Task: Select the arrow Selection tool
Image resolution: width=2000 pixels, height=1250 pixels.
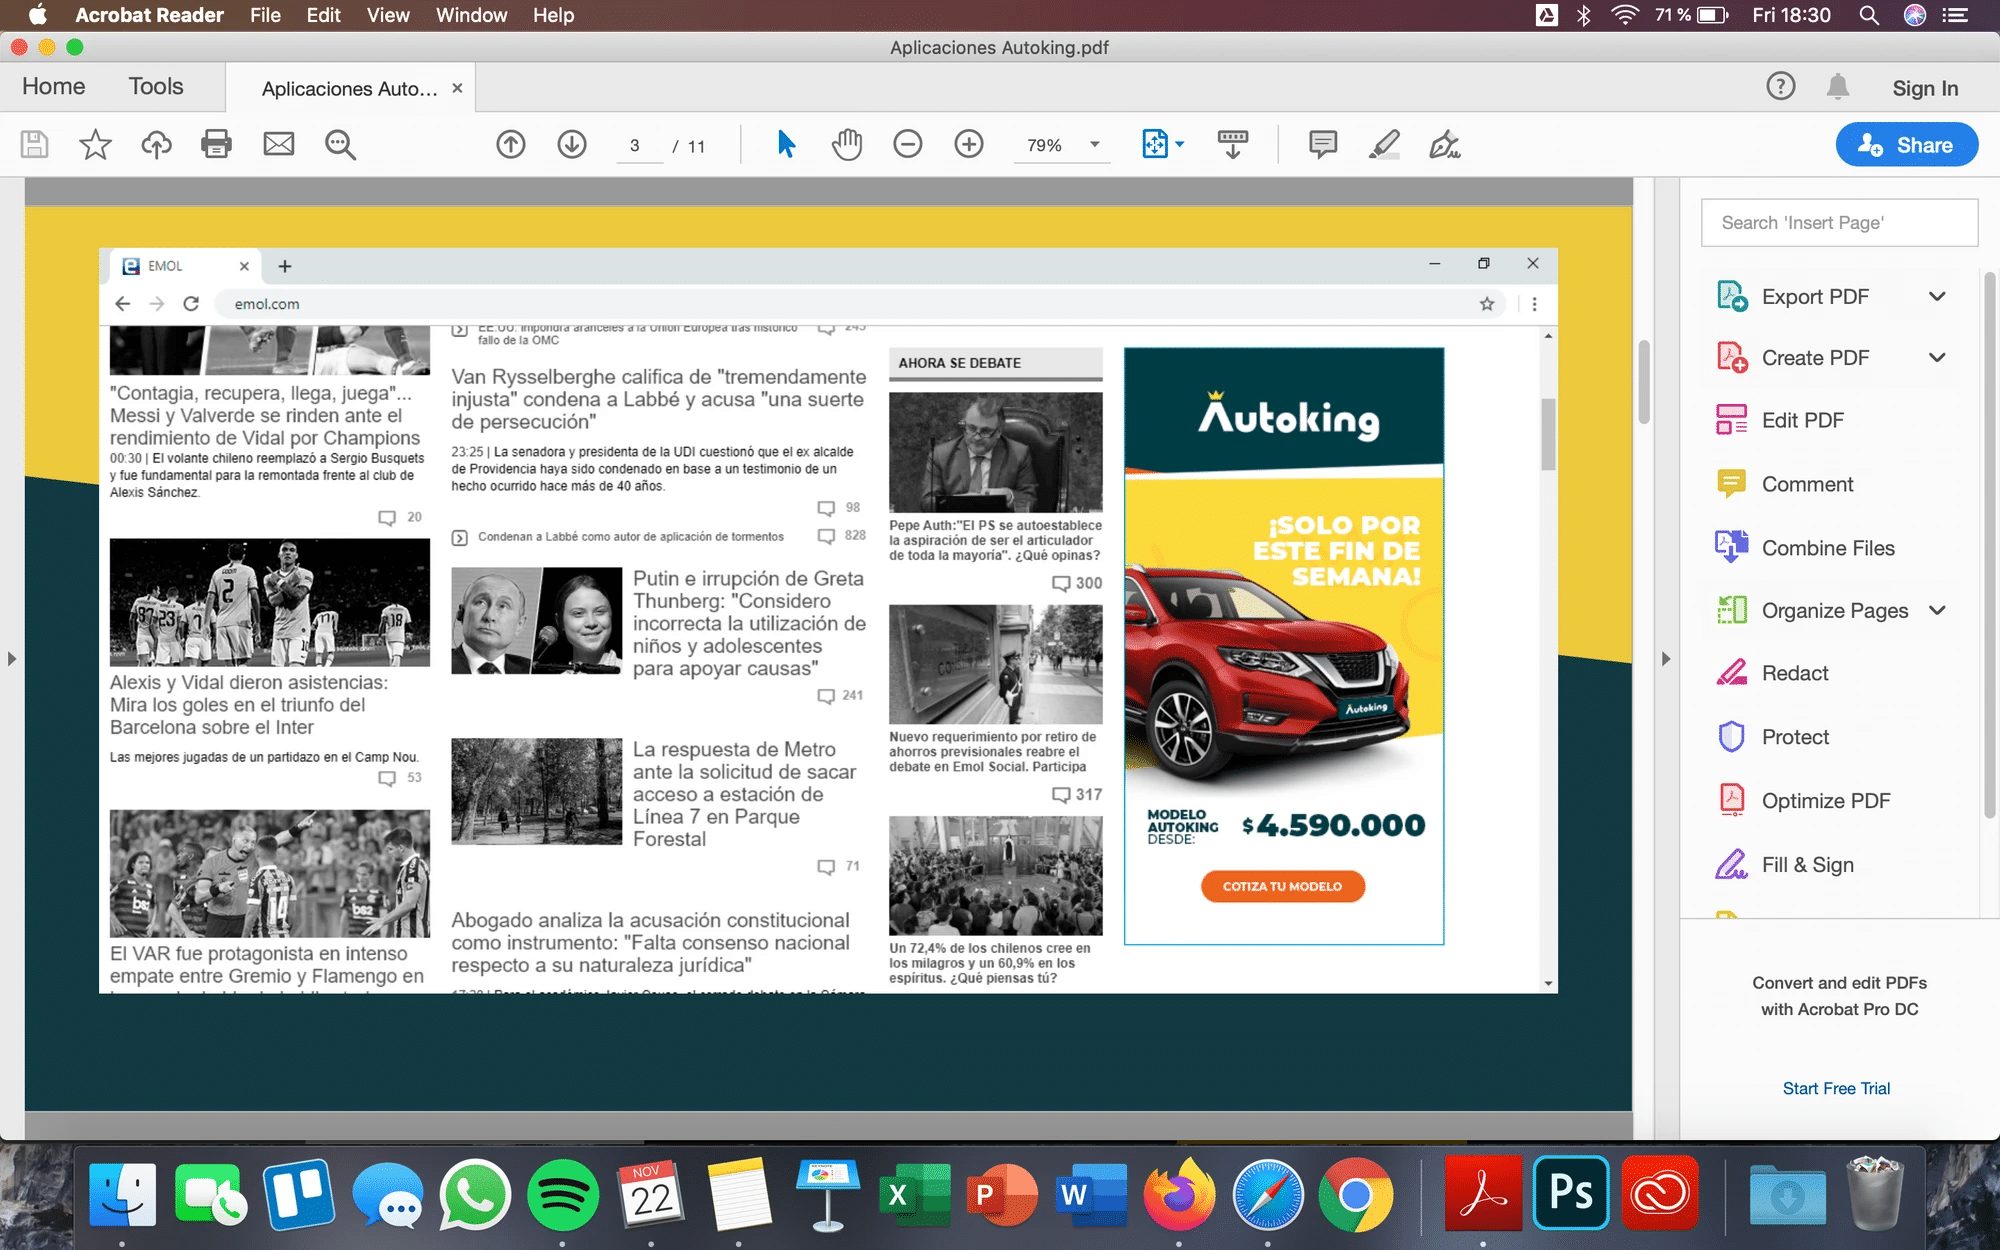Action: 786,145
